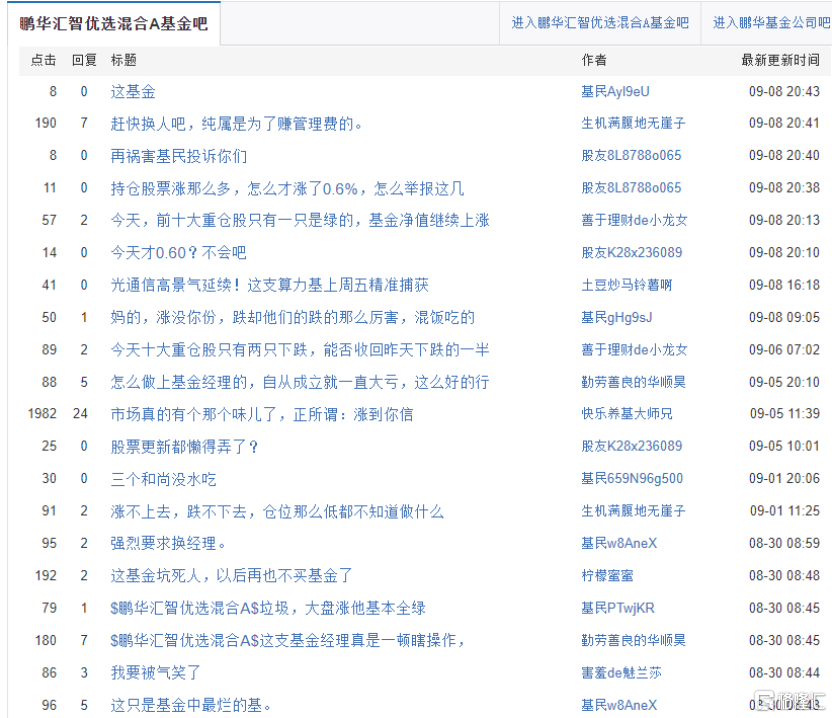View author profile 害羞de魅兰莎
Viewport: 832px width, 718px height.
pyautogui.click(x=621, y=672)
